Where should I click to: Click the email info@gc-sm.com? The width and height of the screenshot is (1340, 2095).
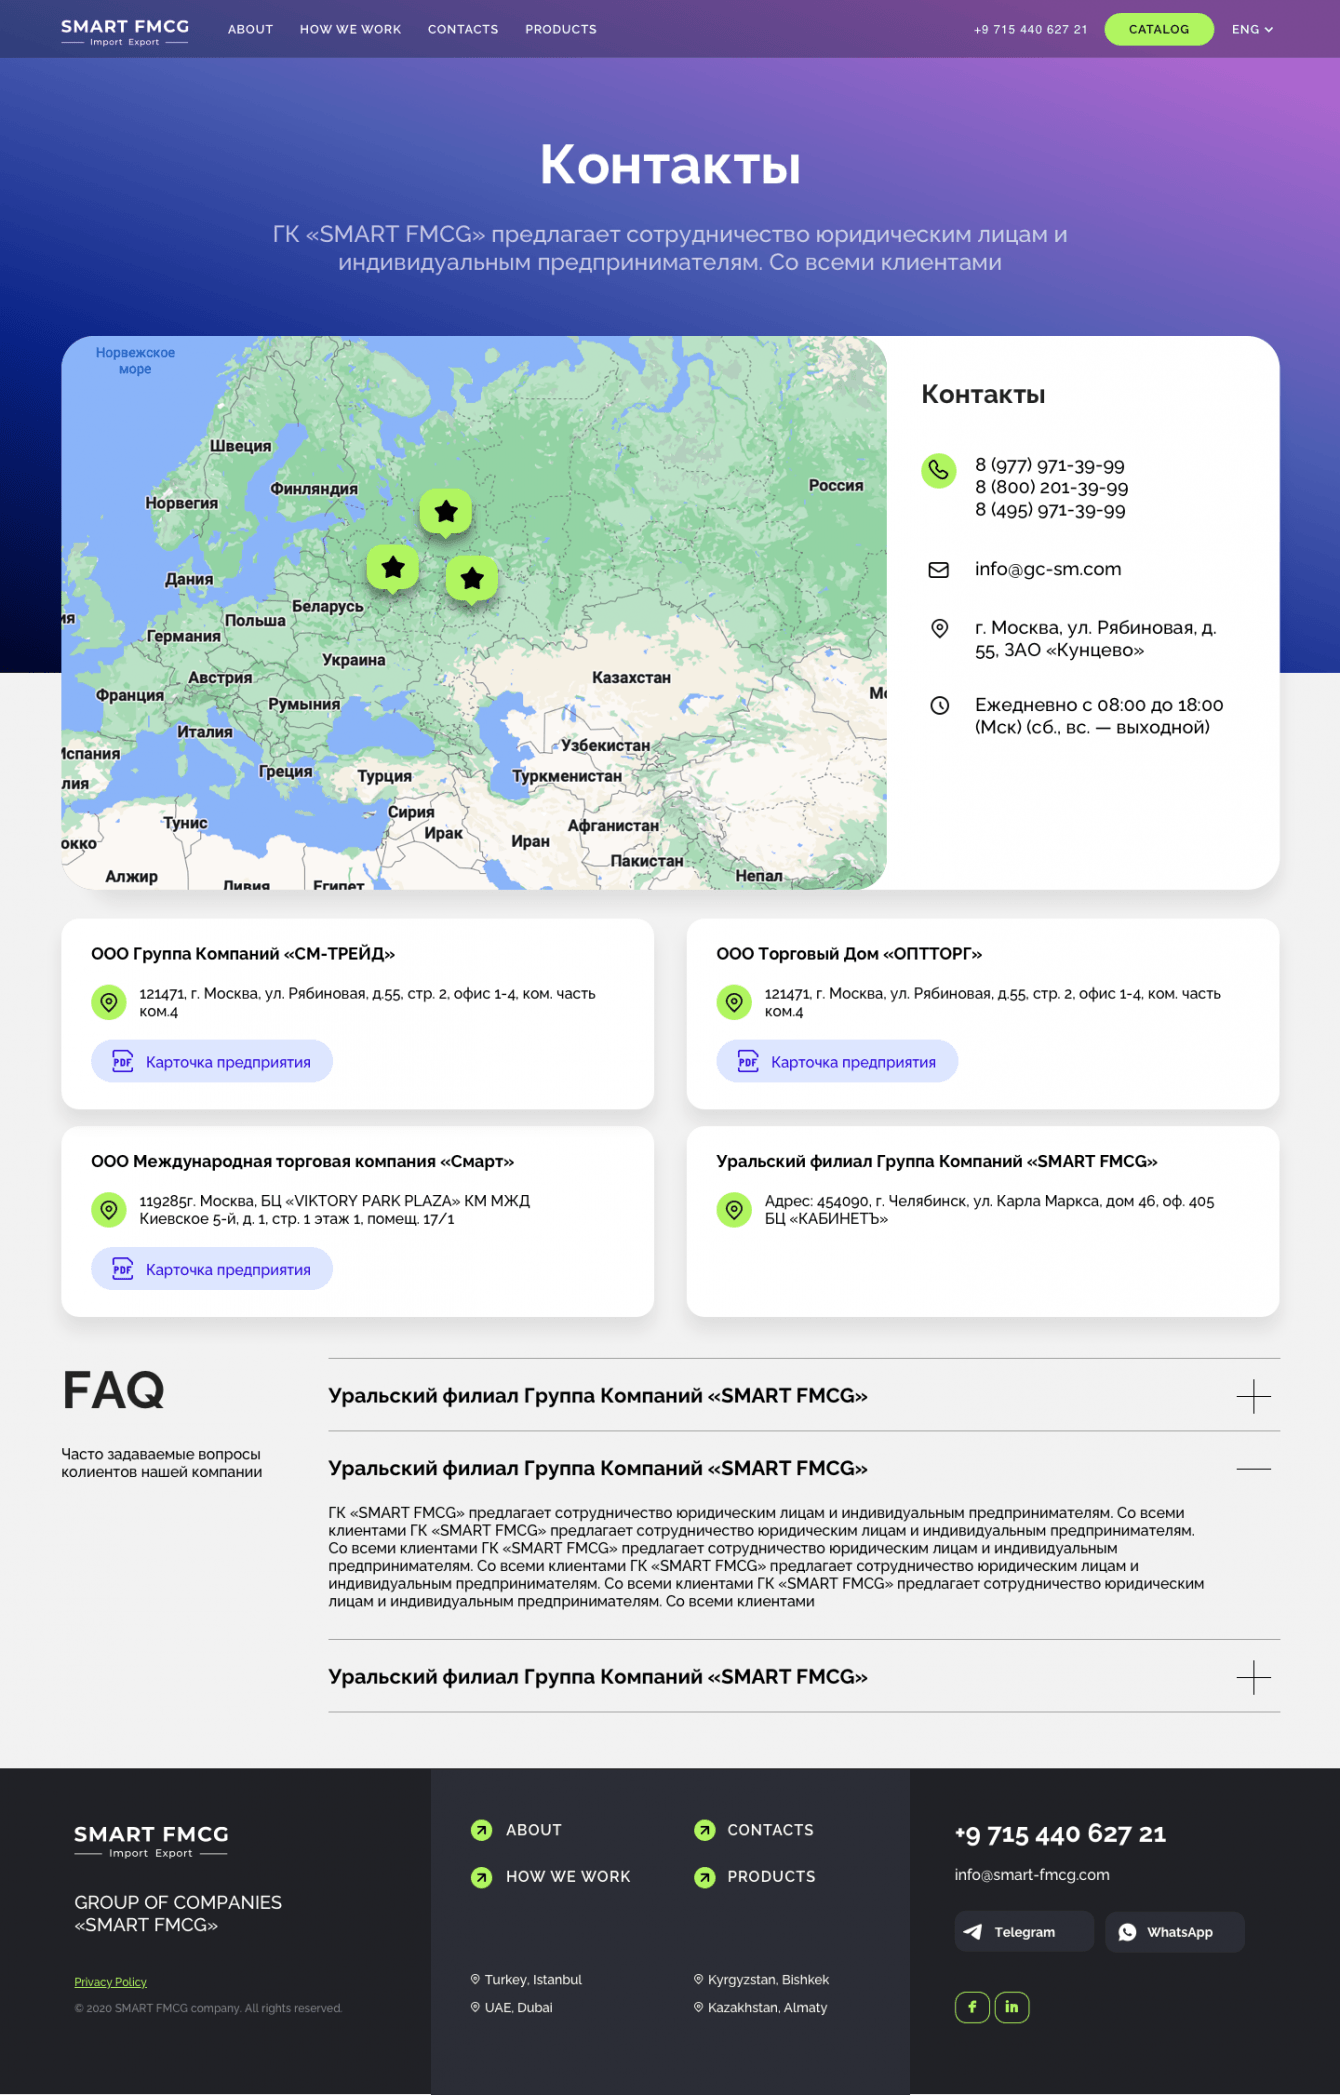tap(1048, 569)
